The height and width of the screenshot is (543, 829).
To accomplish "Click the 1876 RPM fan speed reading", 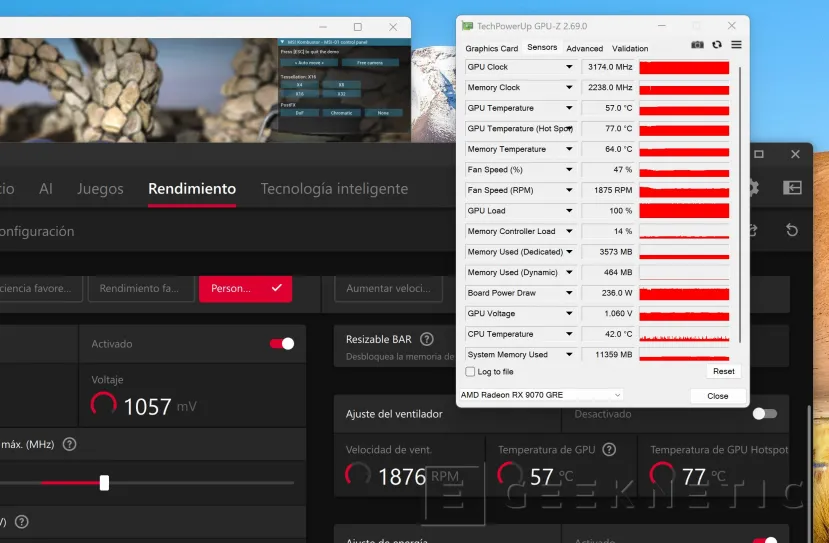I will [x=418, y=477].
